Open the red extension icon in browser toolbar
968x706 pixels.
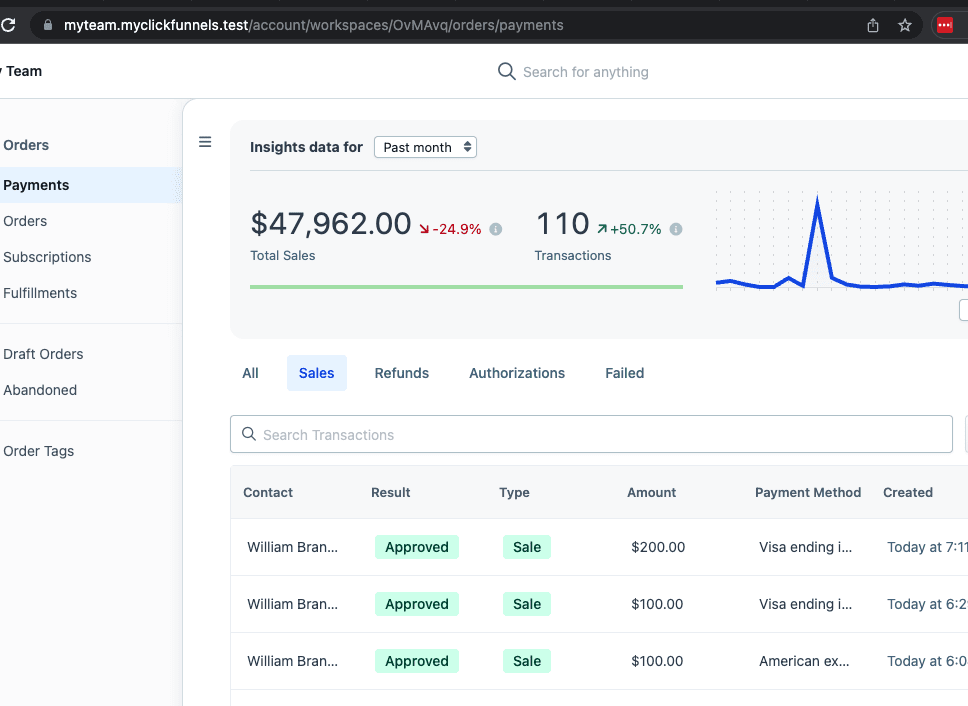pos(945,25)
